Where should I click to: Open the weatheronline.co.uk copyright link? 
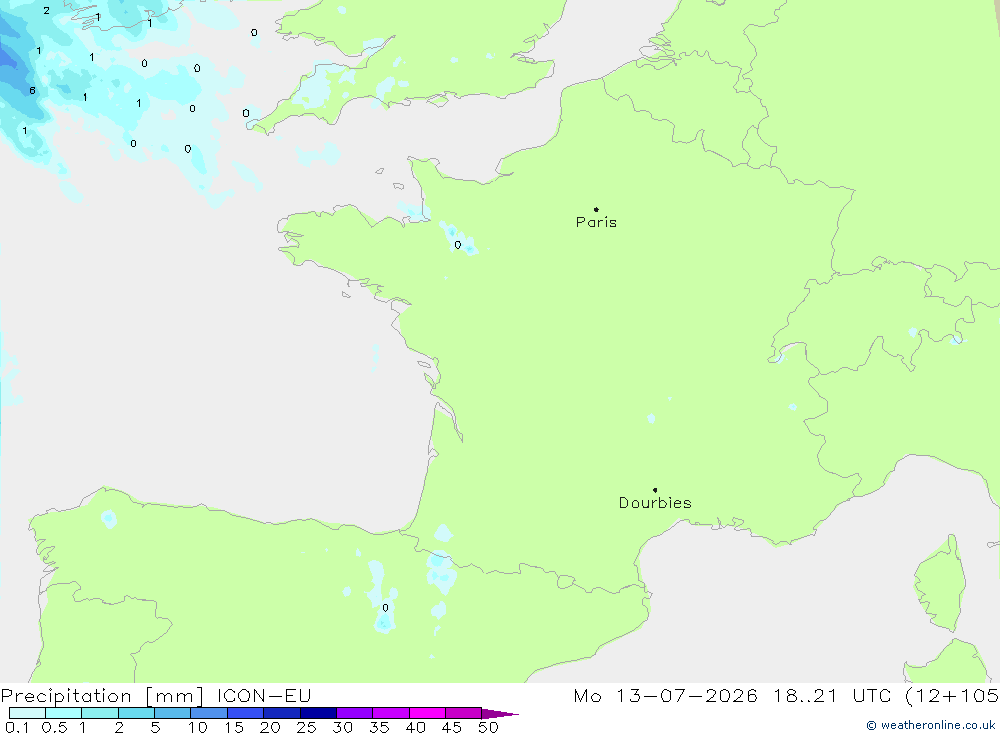coord(931,725)
